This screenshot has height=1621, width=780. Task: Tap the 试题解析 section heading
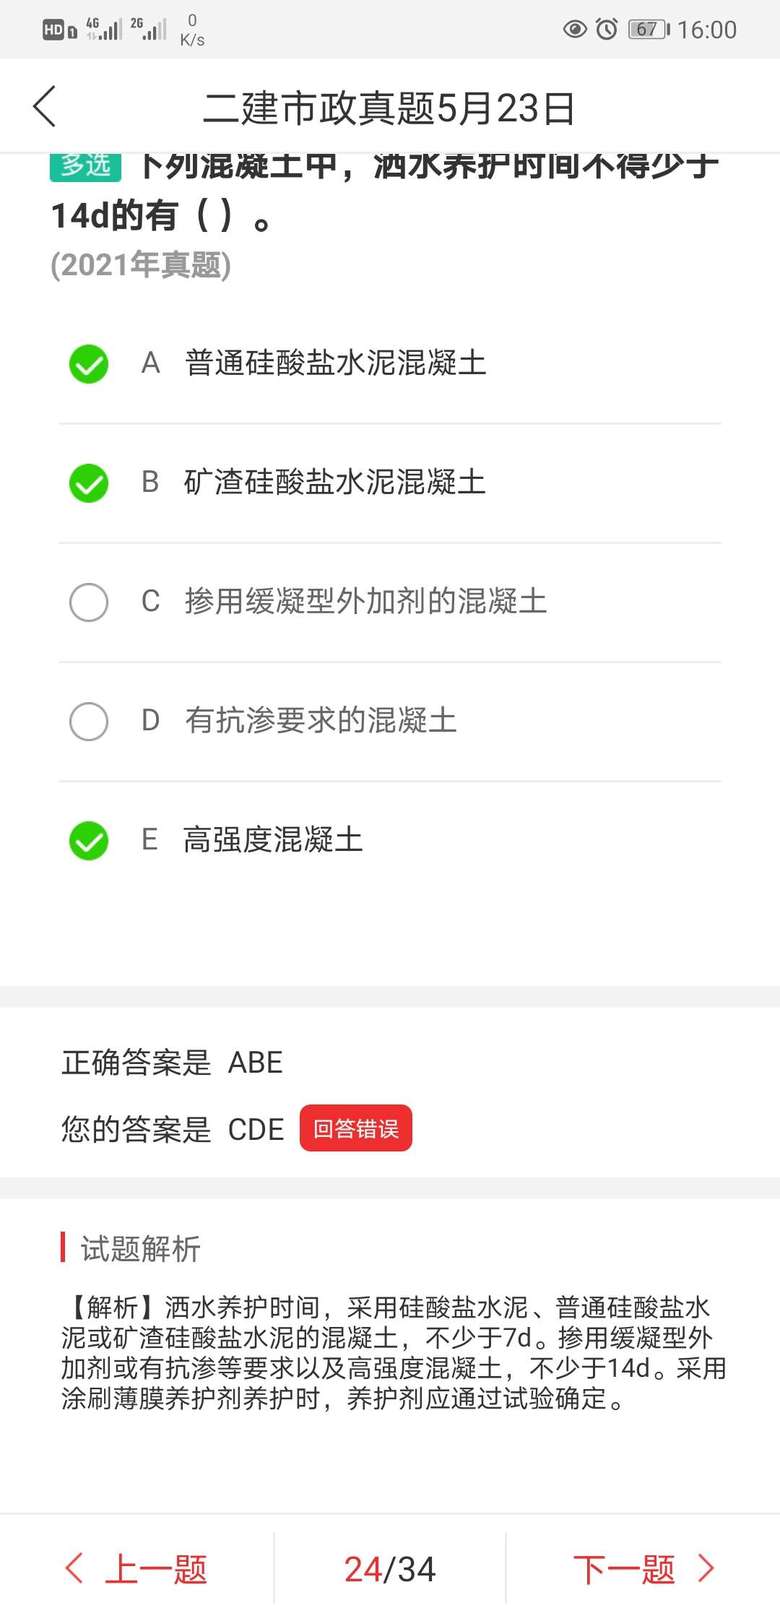click(140, 1248)
